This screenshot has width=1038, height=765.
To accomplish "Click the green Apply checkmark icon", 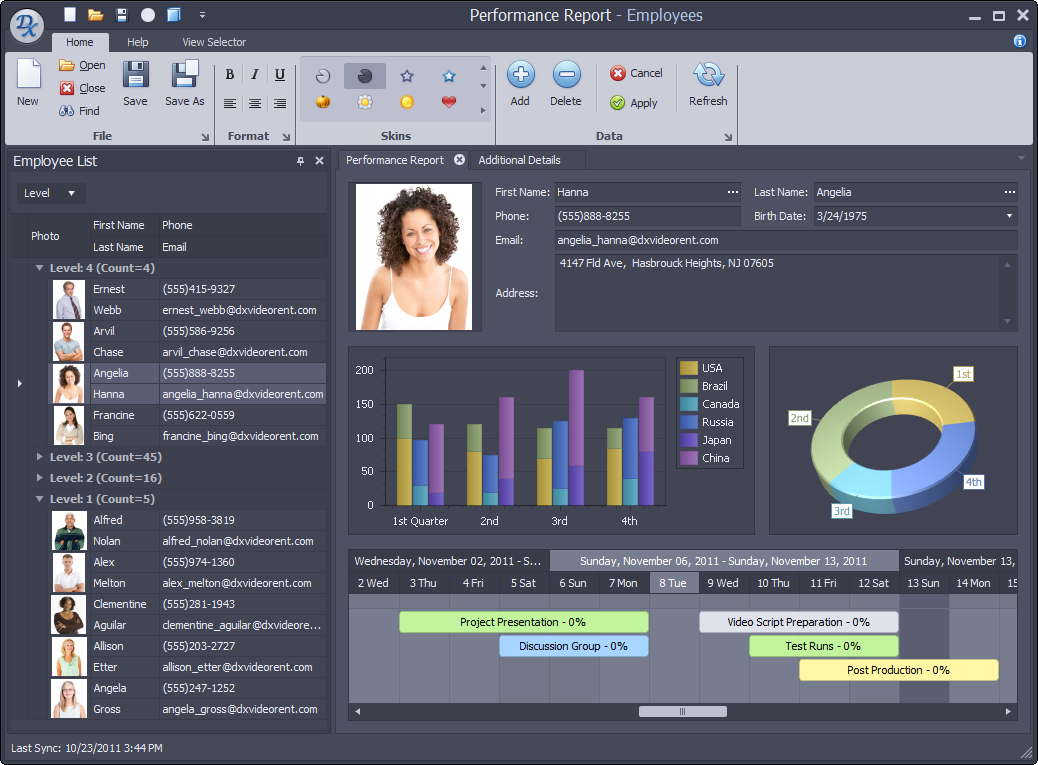I will click(x=618, y=103).
